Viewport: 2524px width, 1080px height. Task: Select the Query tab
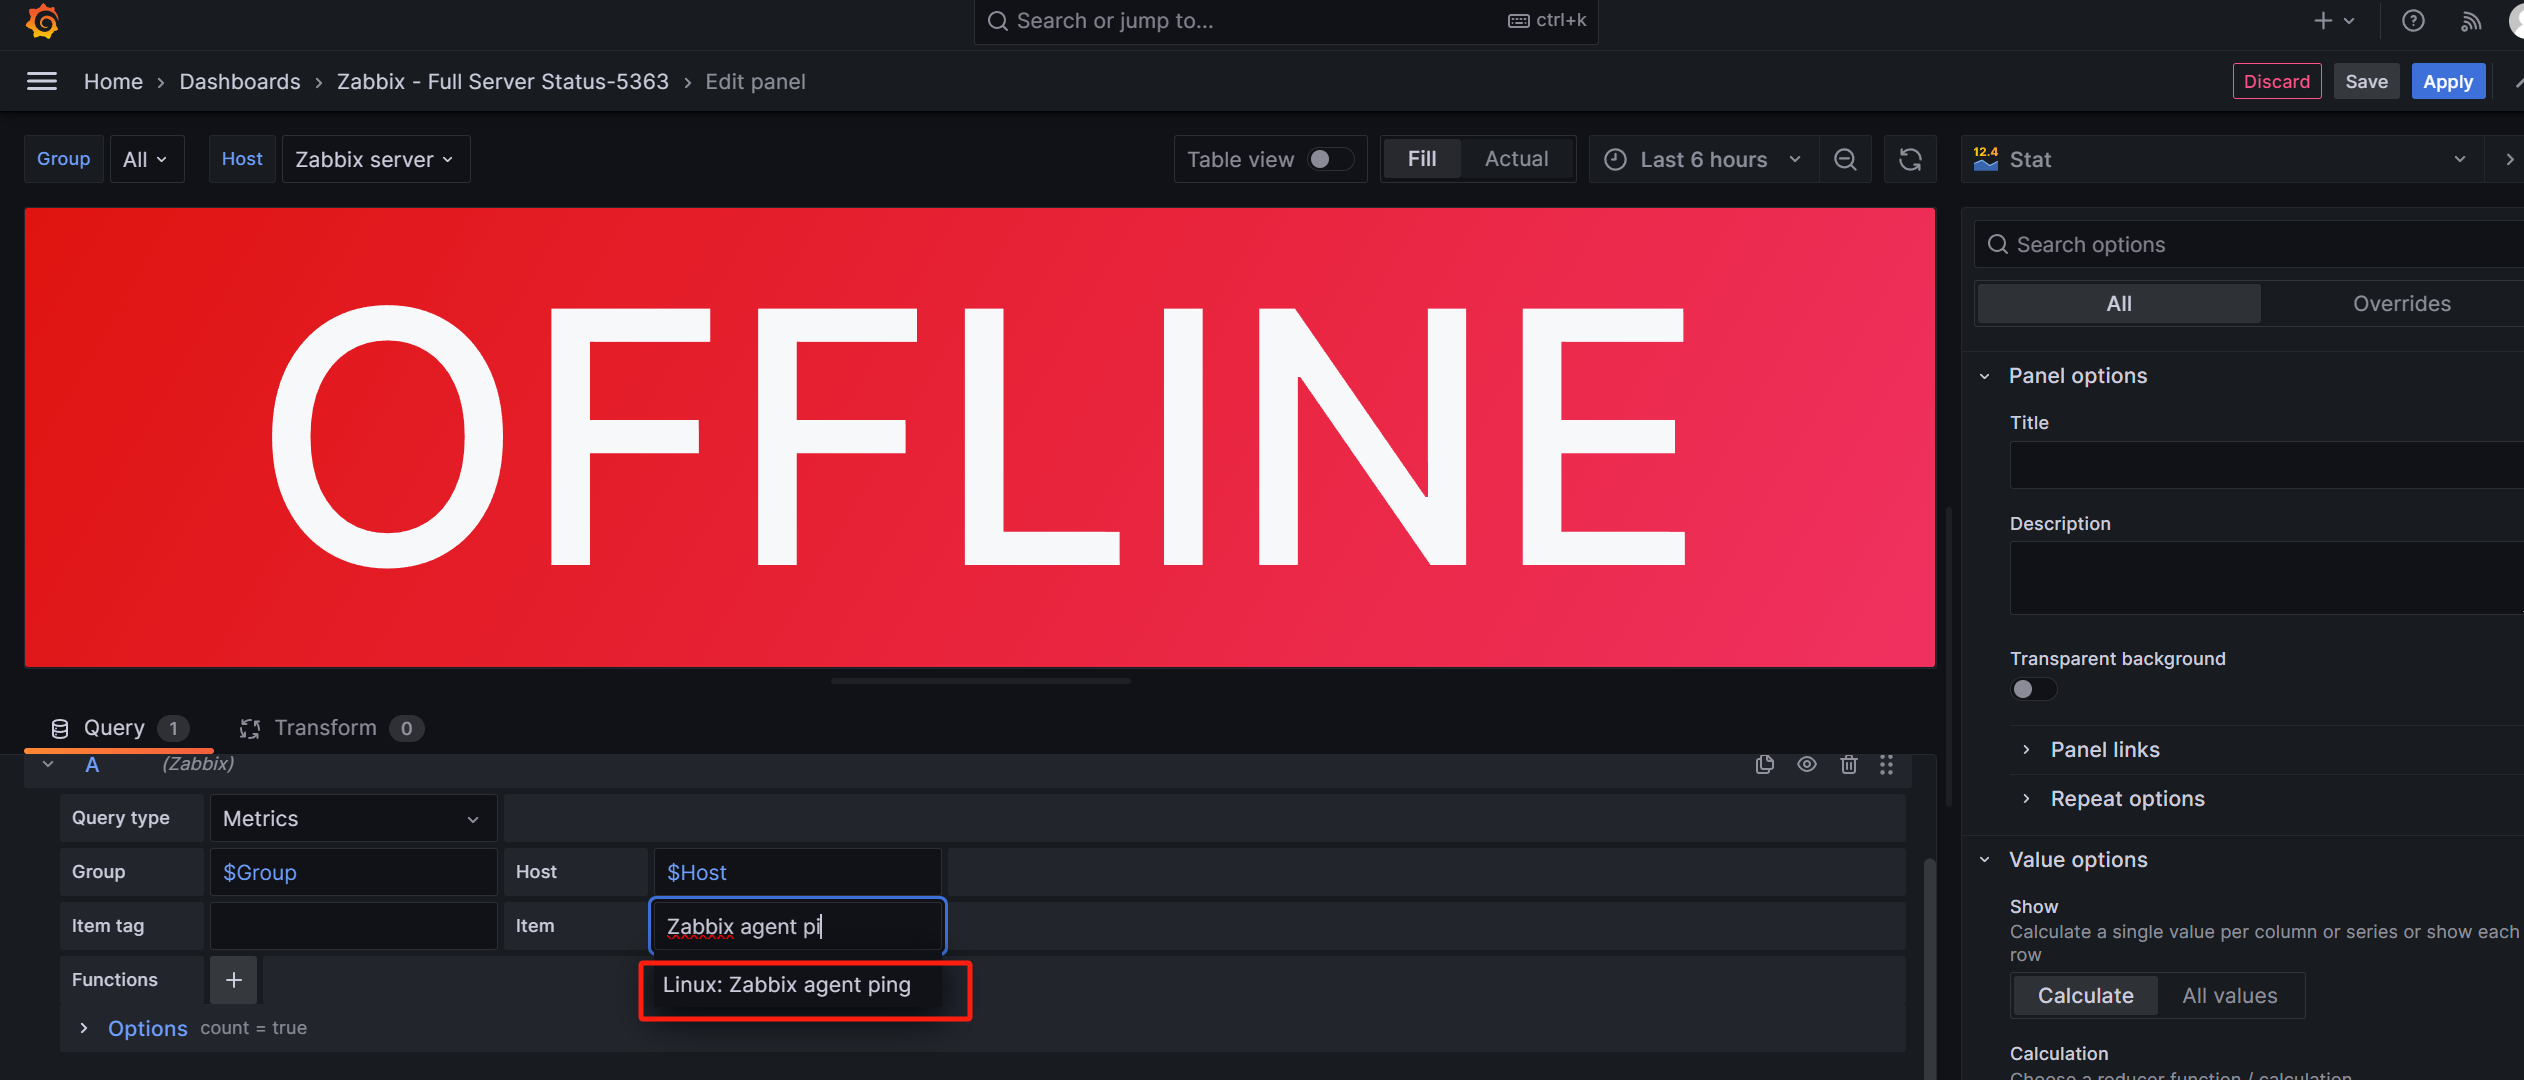coord(113,726)
